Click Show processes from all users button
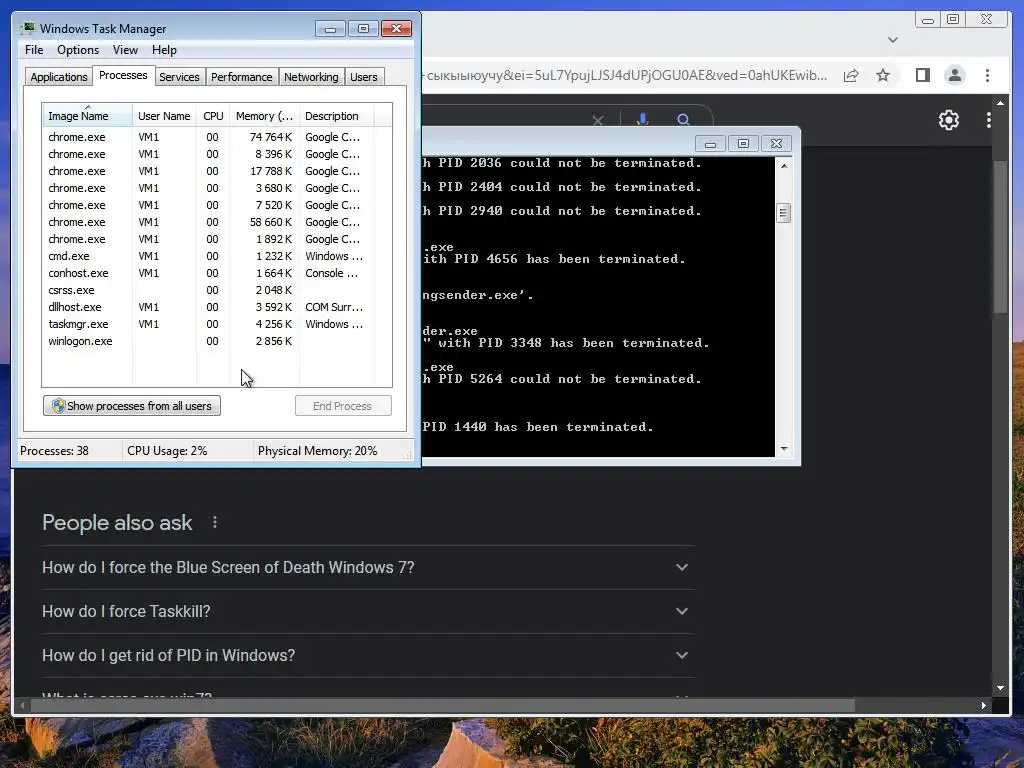The height and width of the screenshot is (768, 1024). click(x=132, y=406)
